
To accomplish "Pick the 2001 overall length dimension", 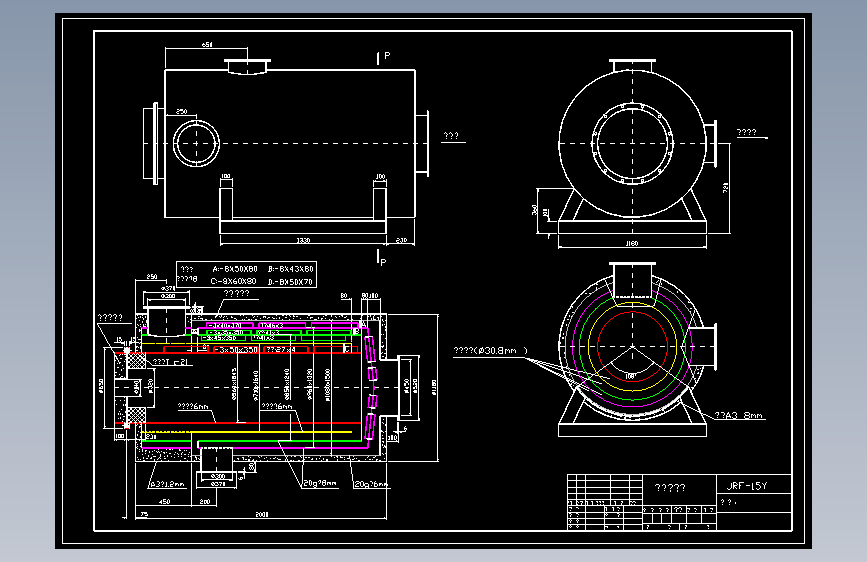I will click(x=262, y=514).
